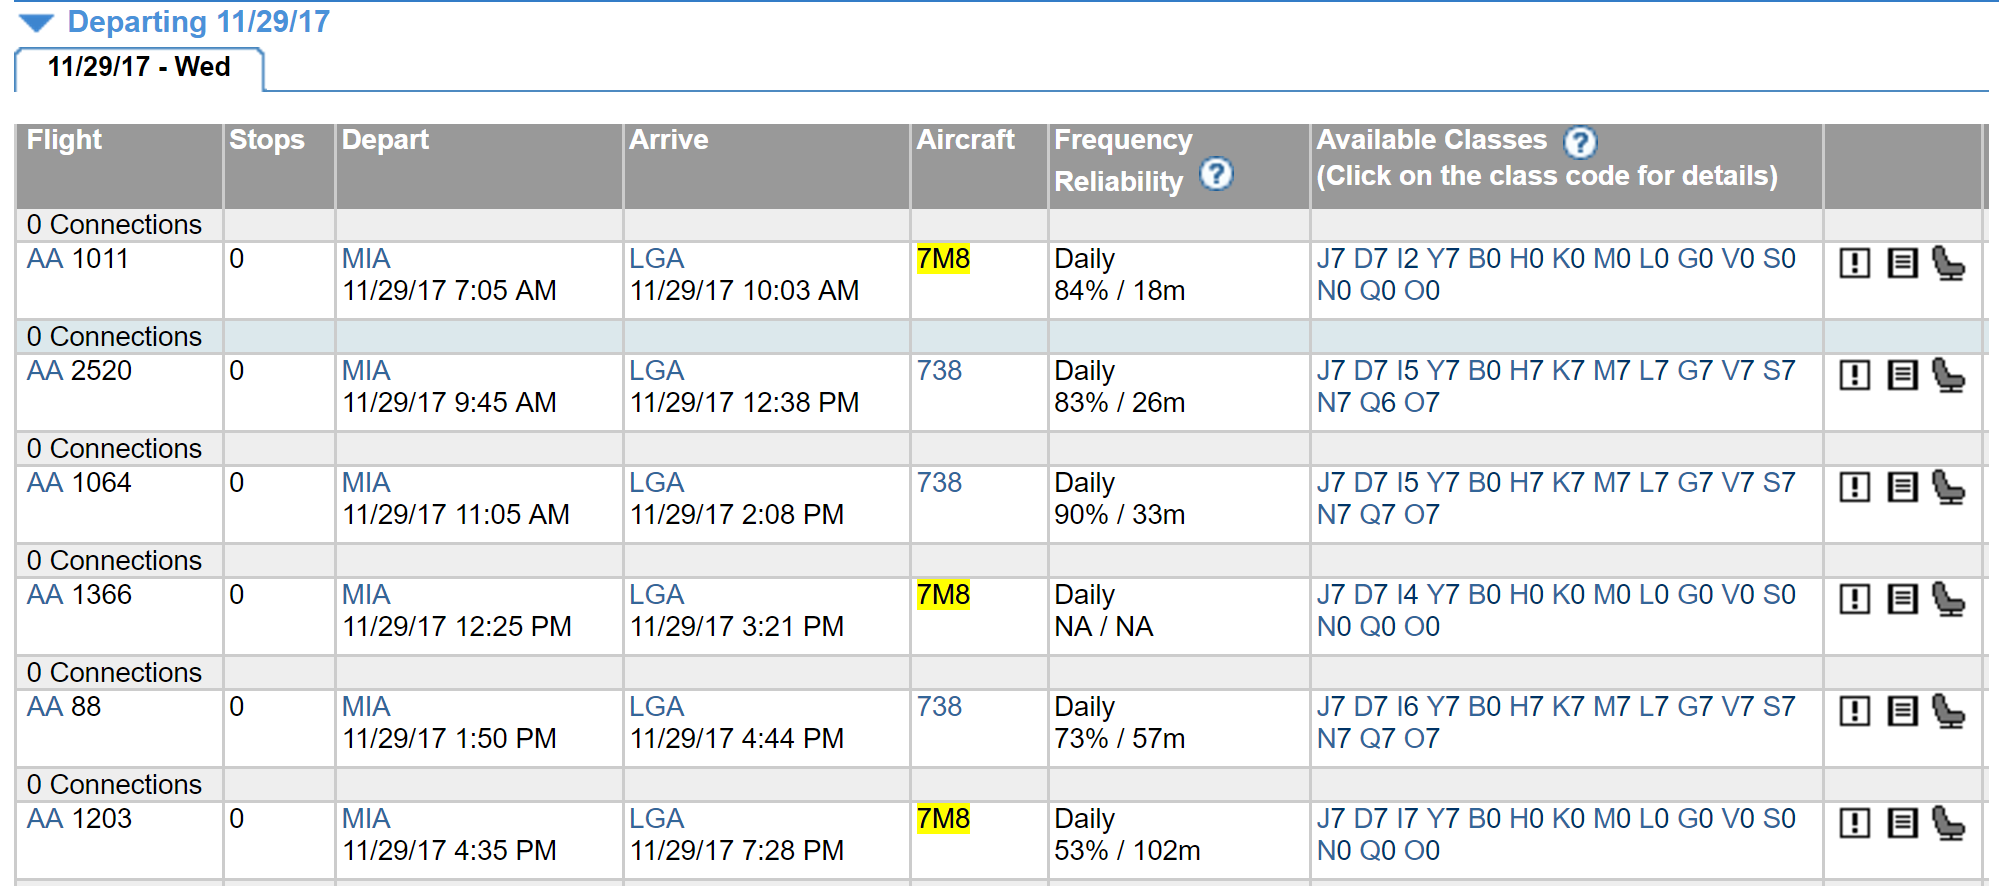Click the Frequency Reliability help icon
Screen dimensions: 2009x886
(x=1216, y=175)
